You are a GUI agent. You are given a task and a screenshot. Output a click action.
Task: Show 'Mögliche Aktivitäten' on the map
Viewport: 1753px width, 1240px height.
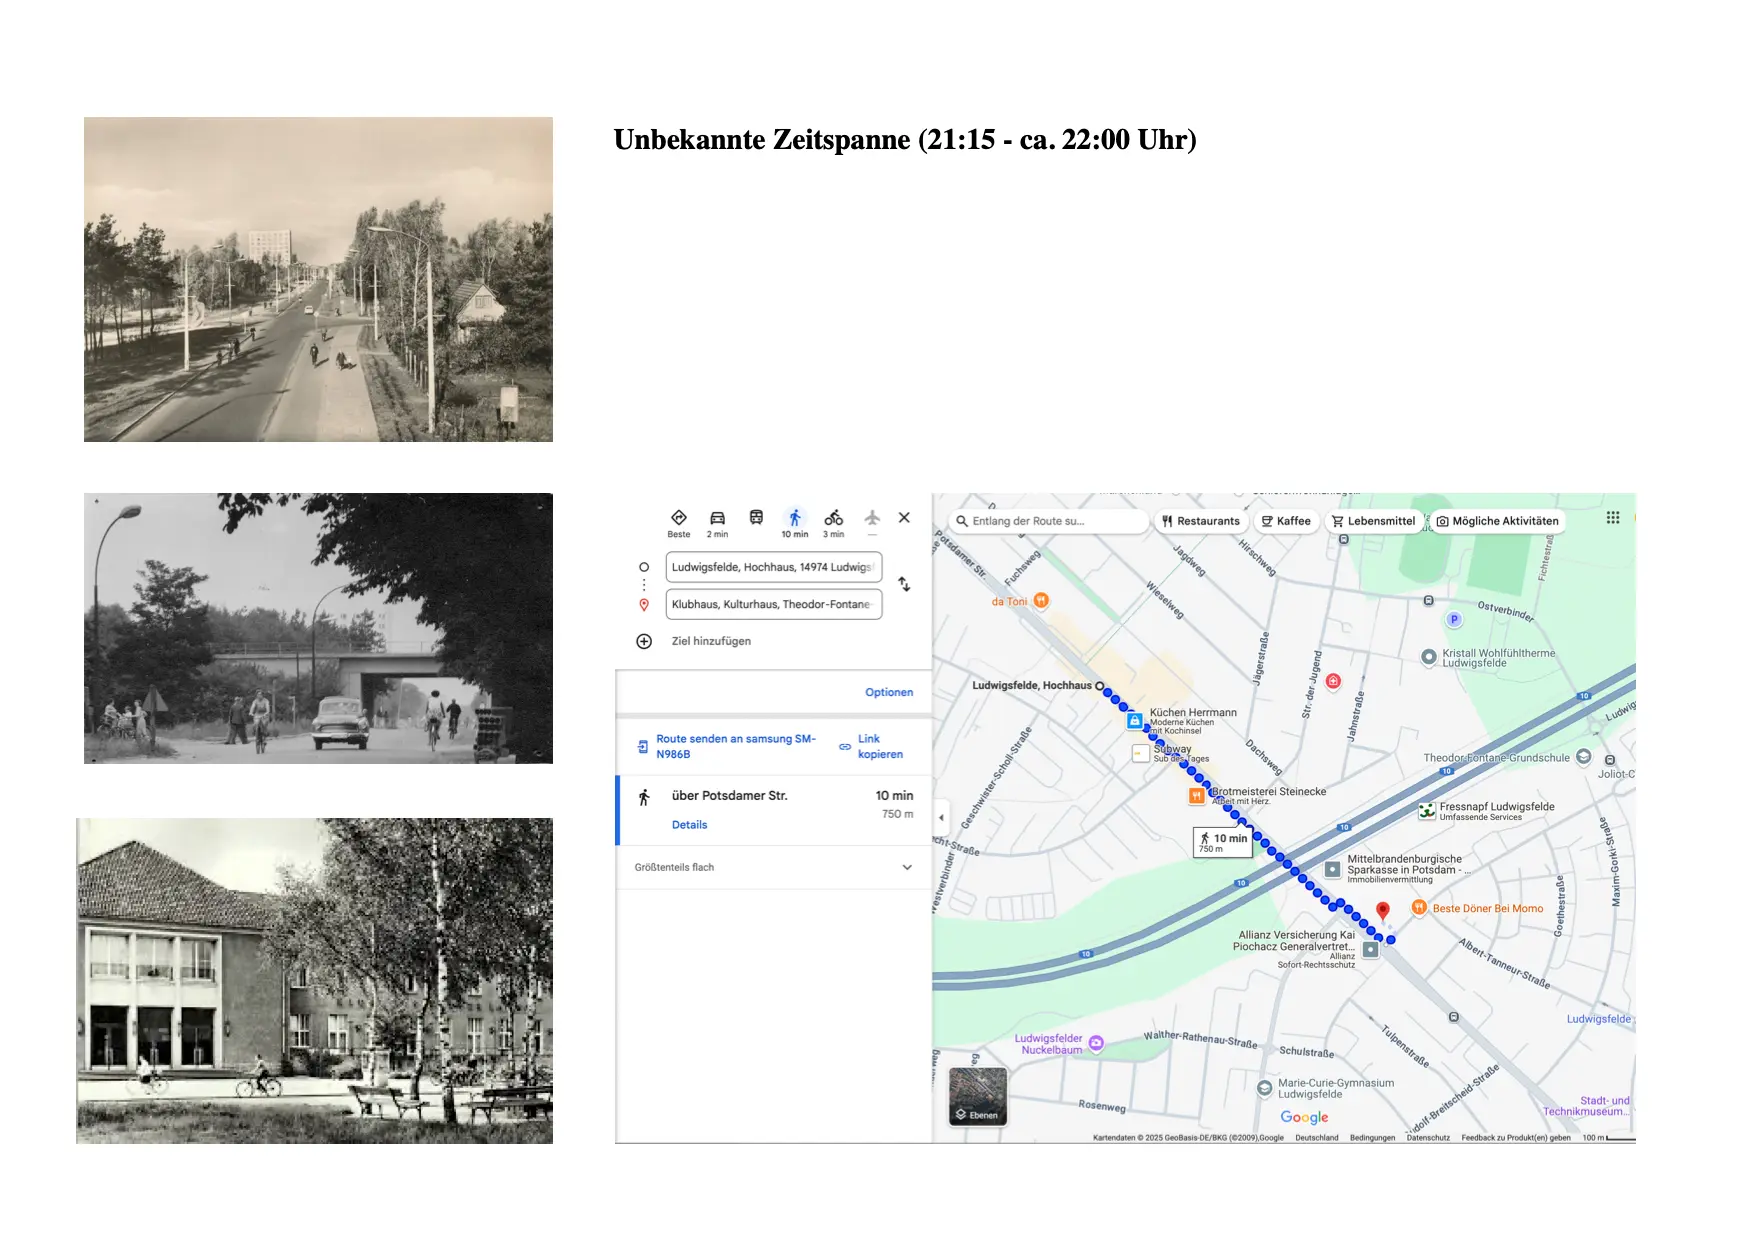click(1497, 521)
